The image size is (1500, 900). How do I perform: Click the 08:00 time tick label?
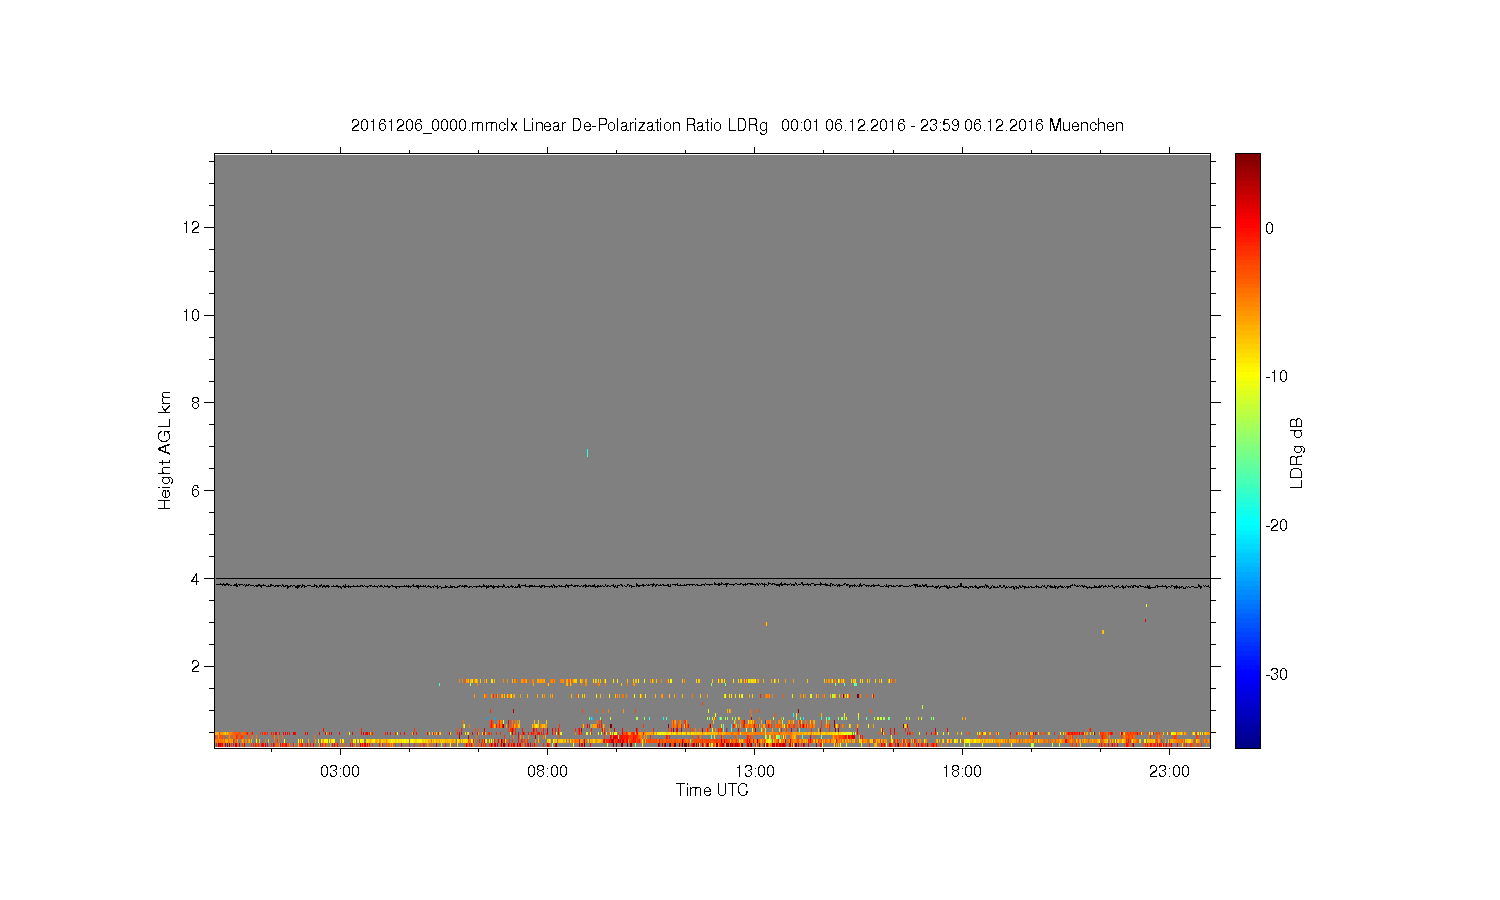[548, 772]
